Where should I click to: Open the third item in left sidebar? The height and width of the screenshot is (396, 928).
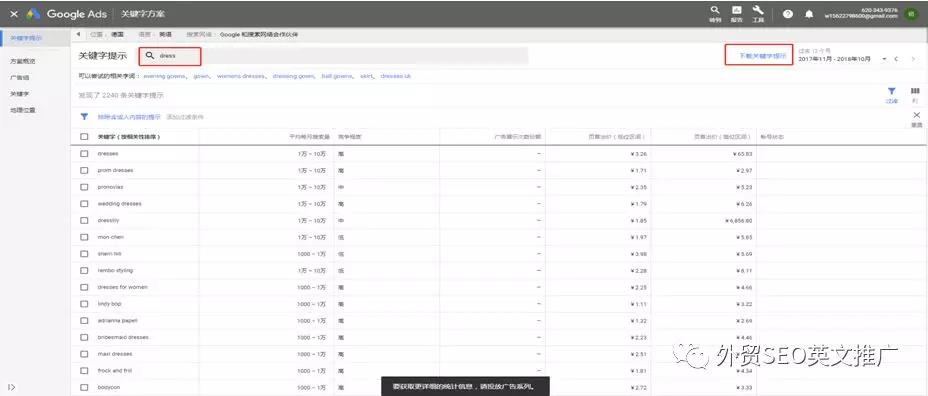click(x=20, y=78)
